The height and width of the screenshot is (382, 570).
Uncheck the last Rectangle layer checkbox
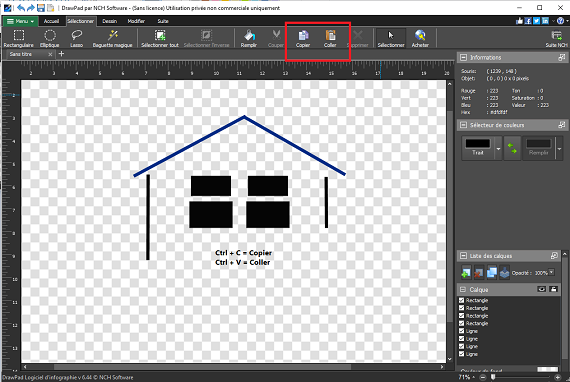[x=461, y=323]
